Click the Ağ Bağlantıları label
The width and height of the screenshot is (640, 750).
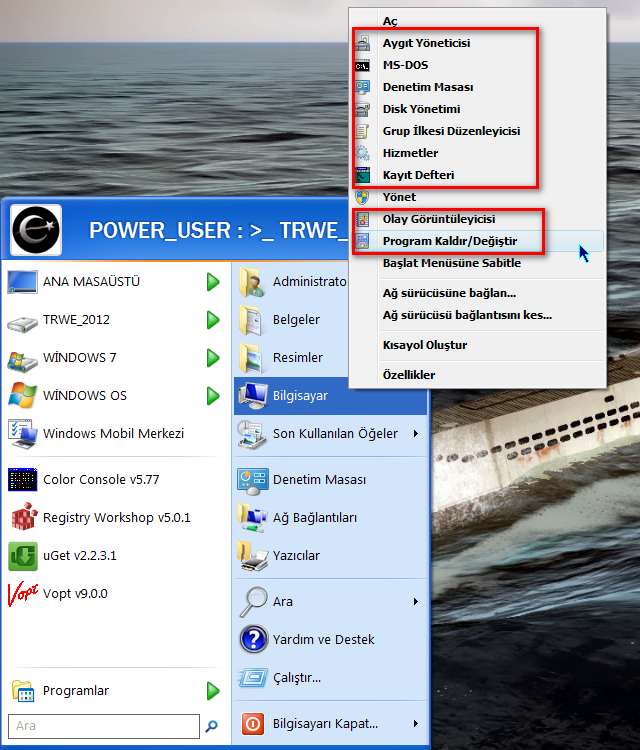coord(315,518)
